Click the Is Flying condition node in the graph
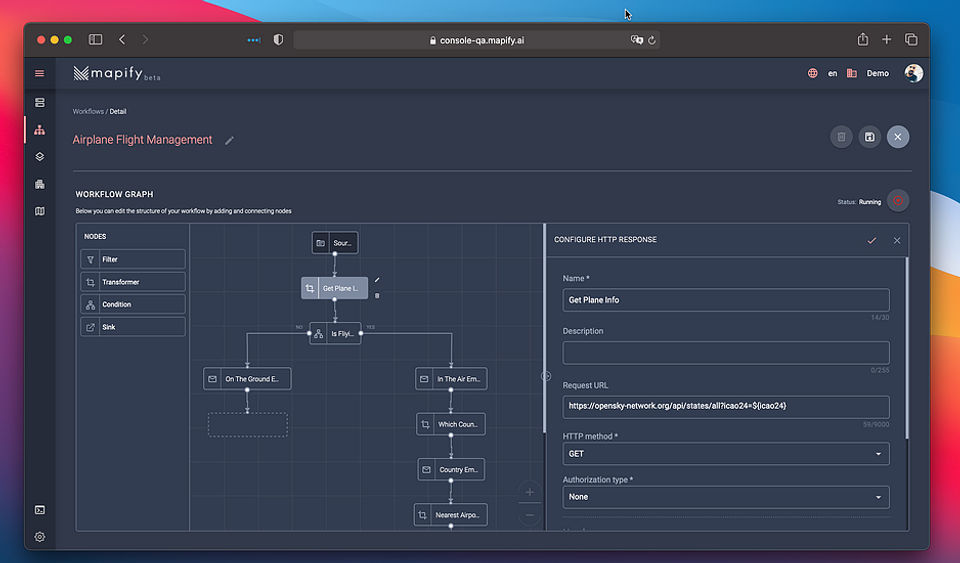This screenshot has width=960, height=563. pos(335,334)
